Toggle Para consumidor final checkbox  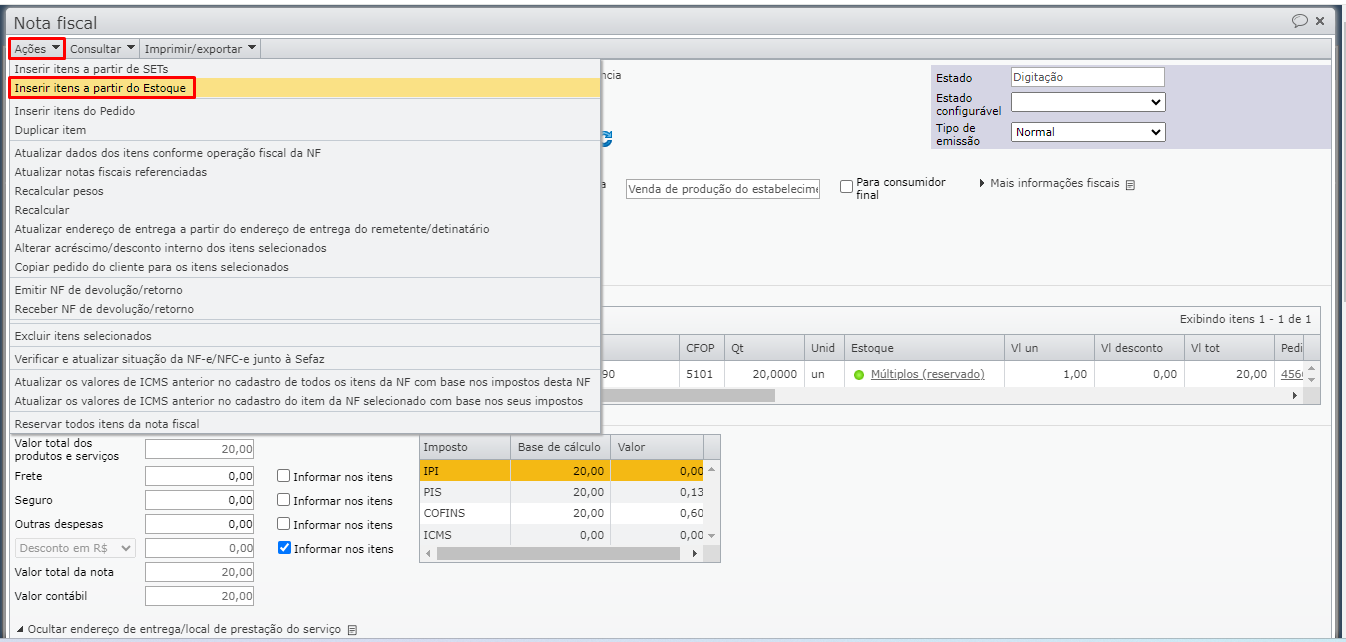[847, 186]
